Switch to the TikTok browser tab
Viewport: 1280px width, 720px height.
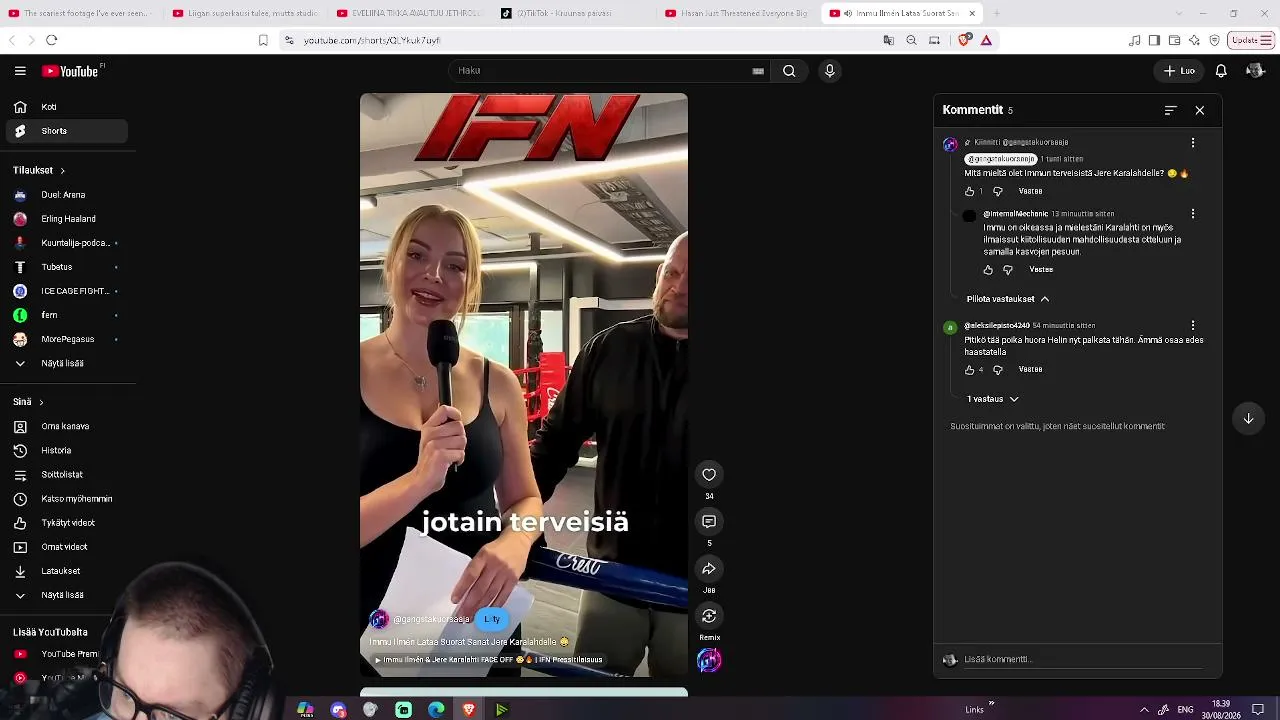point(571,13)
